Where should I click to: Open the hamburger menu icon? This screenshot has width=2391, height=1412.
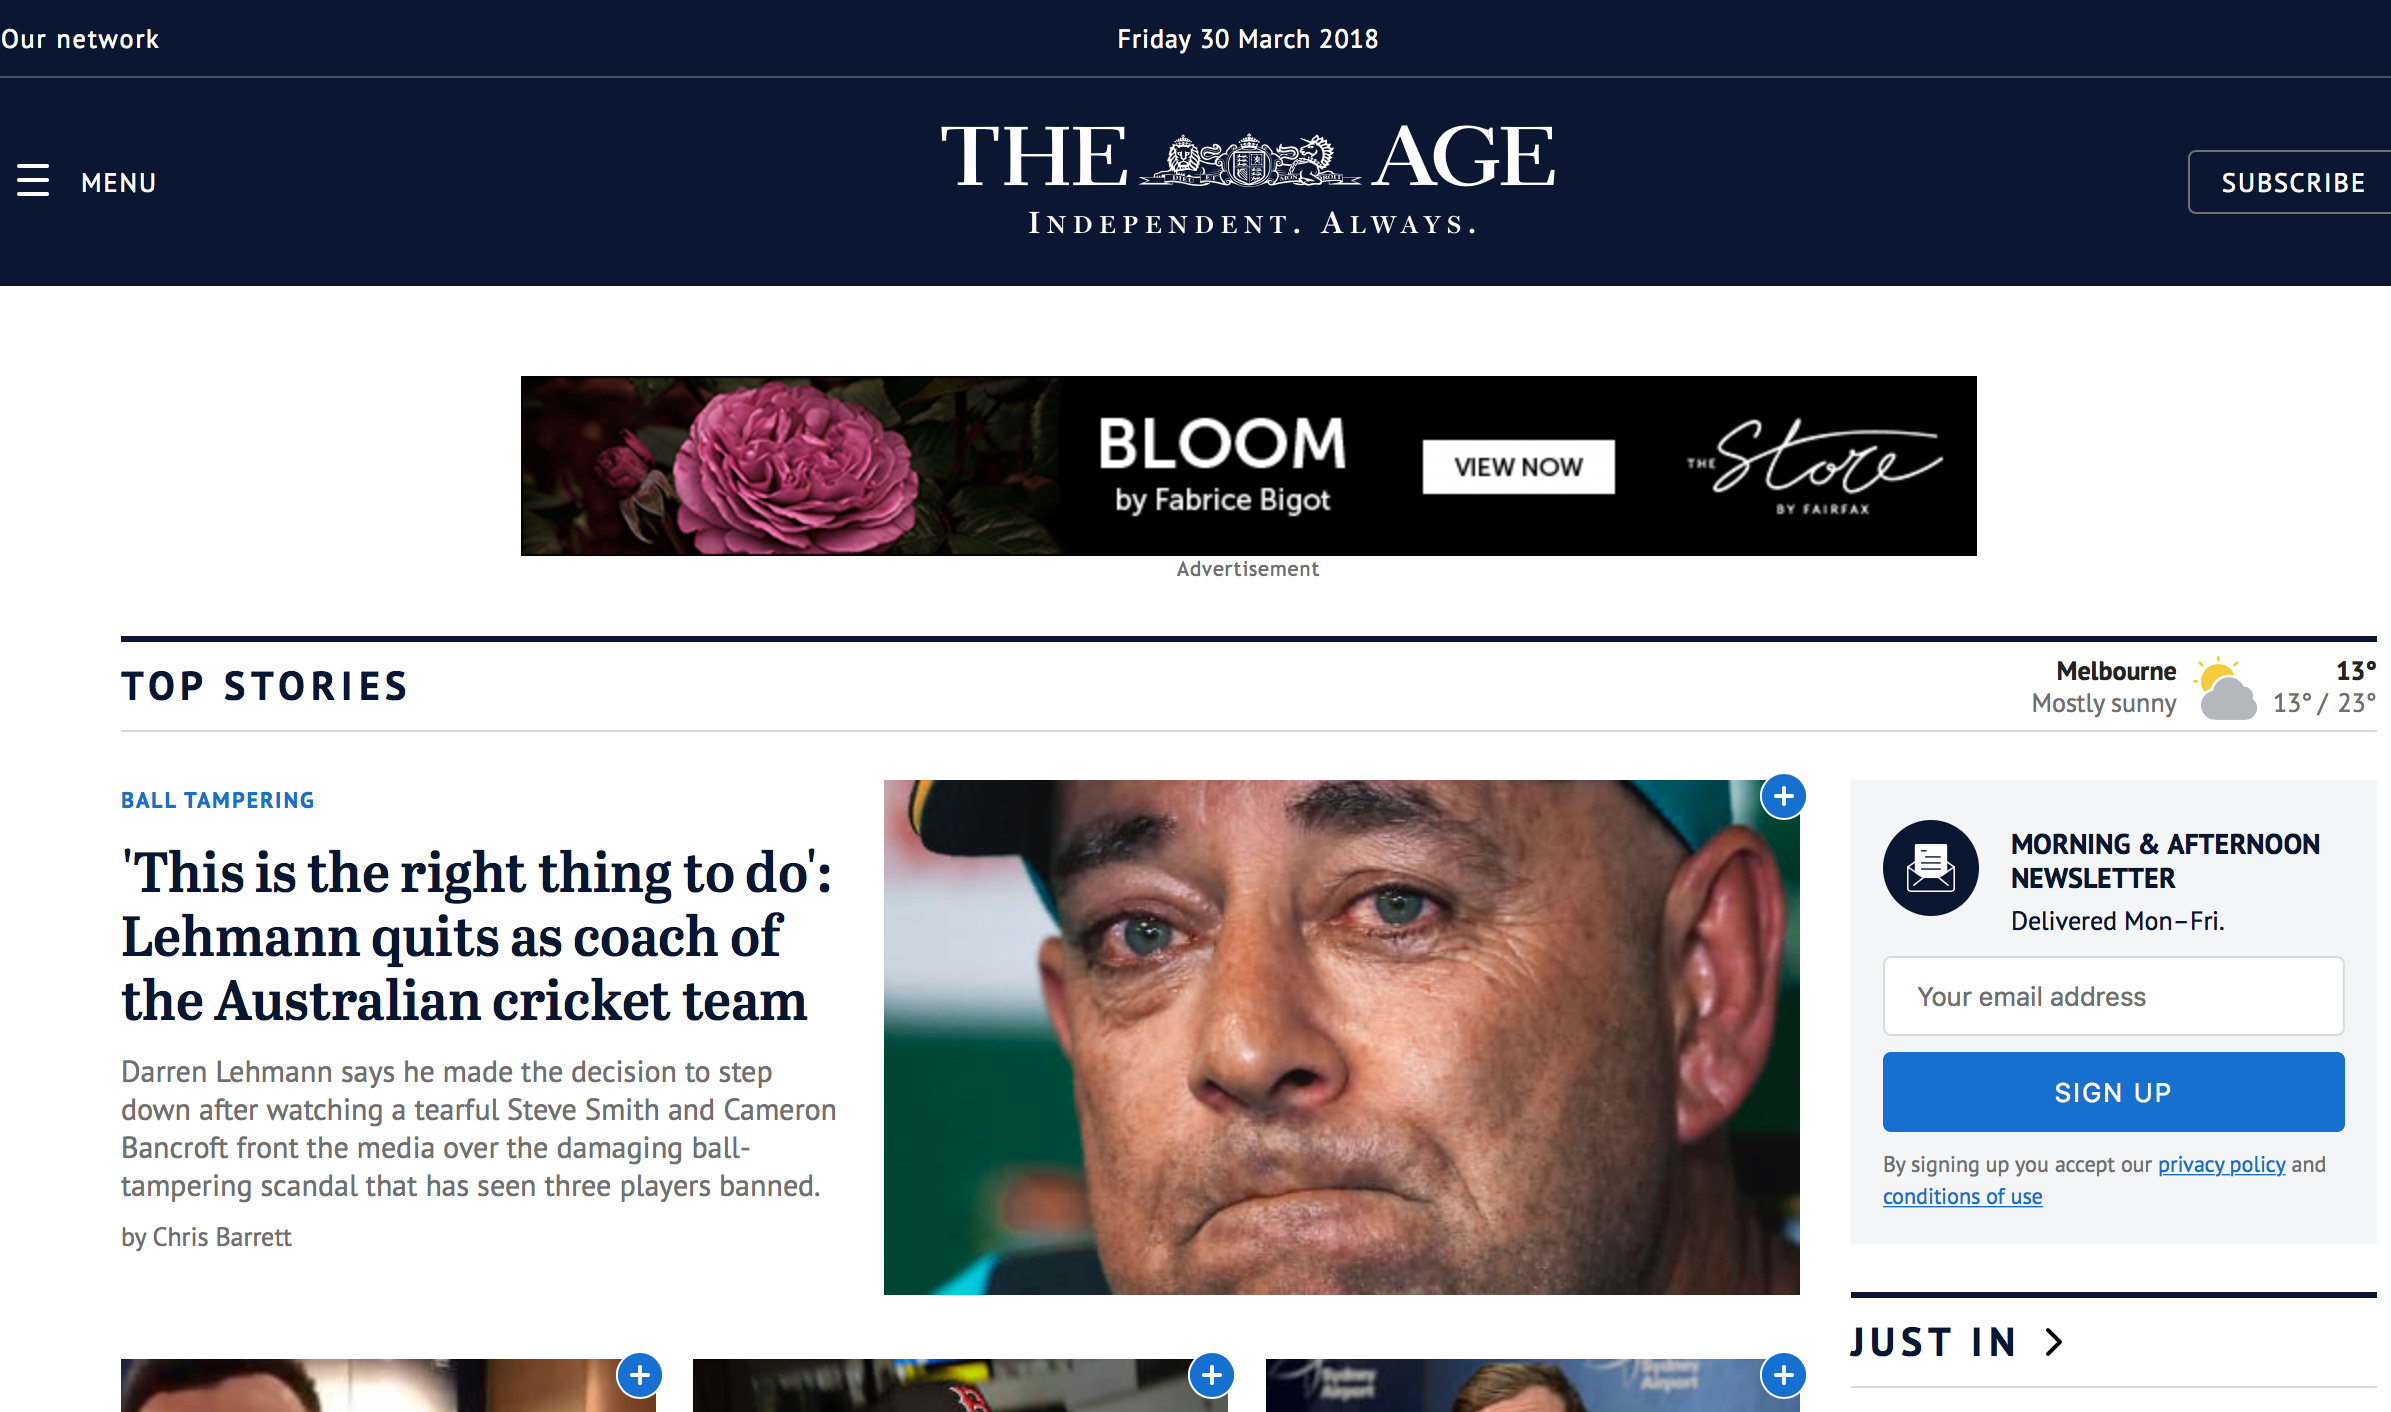[x=33, y=181]
